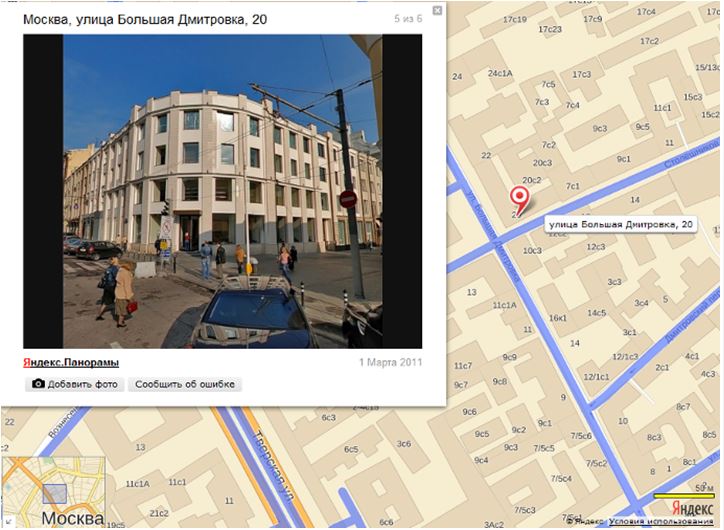This screenshot has height=530, width=724.
Task: Click the 1 Марта 2011 photo date
Action: (x=390, y=362)
